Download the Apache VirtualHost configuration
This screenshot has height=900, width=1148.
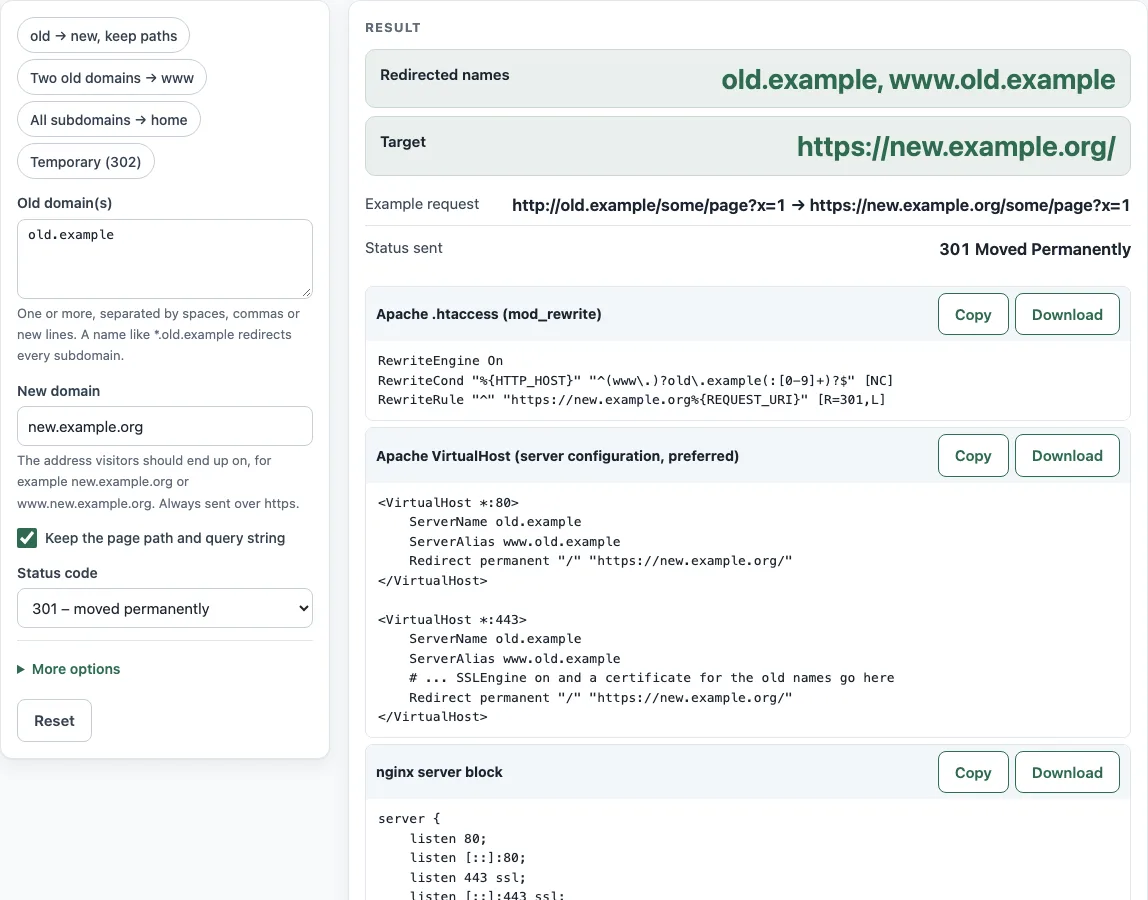[1067, 455]
